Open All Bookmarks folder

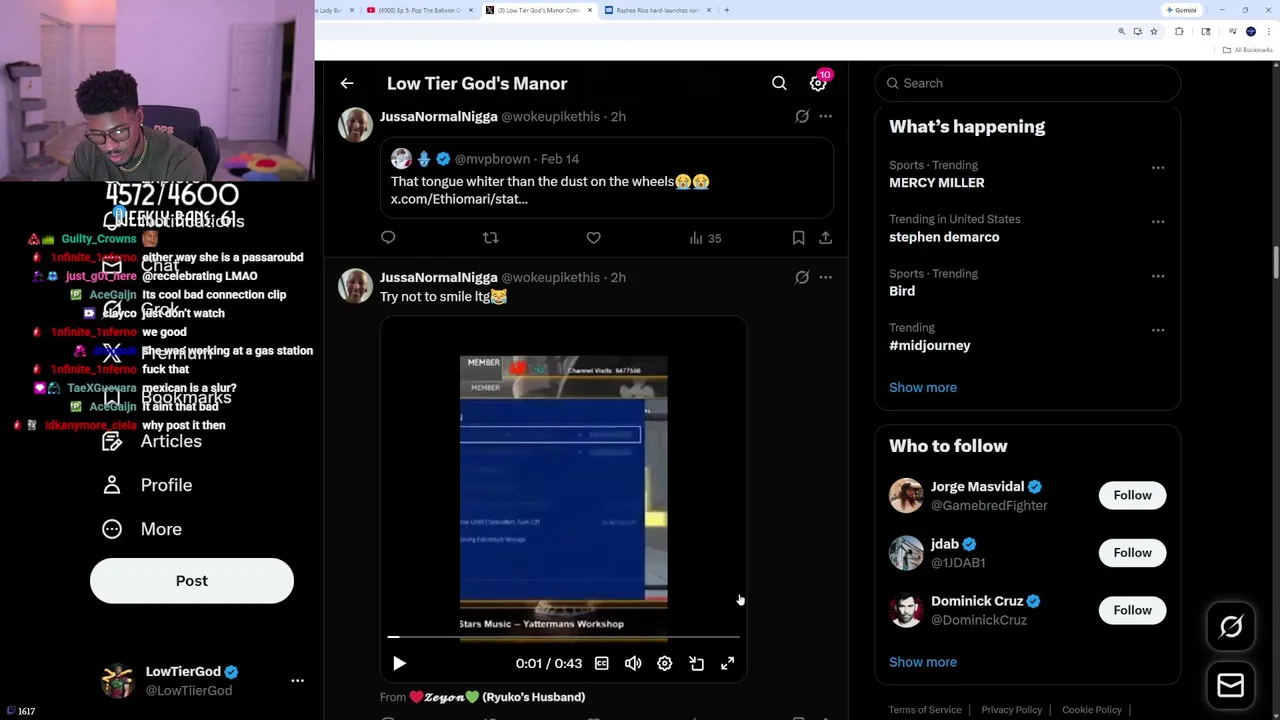click(1250, 50)
